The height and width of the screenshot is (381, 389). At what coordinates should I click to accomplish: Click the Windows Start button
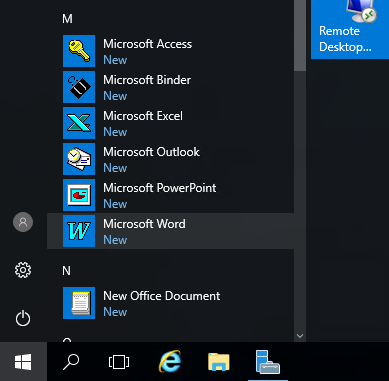(23, 362)
